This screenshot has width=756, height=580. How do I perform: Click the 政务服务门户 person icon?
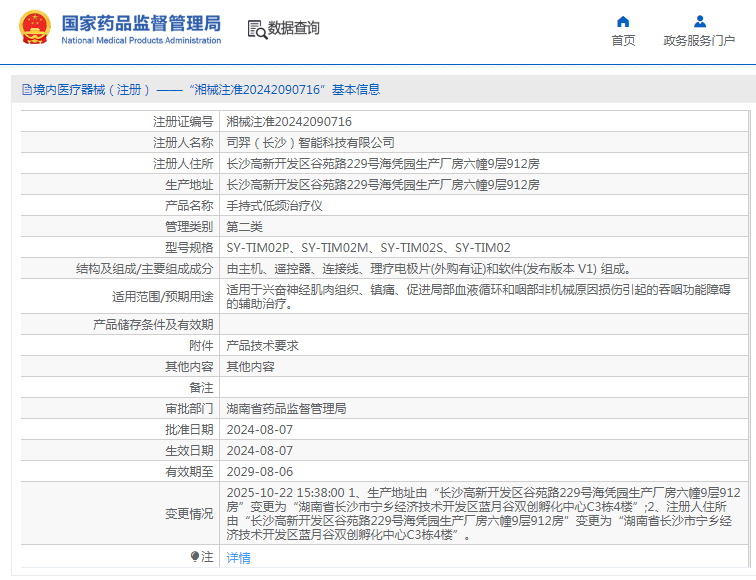tap(699, 21)
